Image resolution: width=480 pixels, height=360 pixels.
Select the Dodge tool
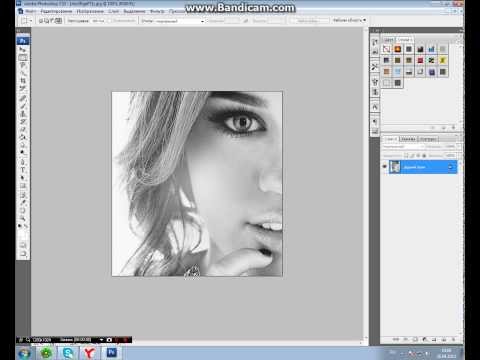[x=23, y=152]
